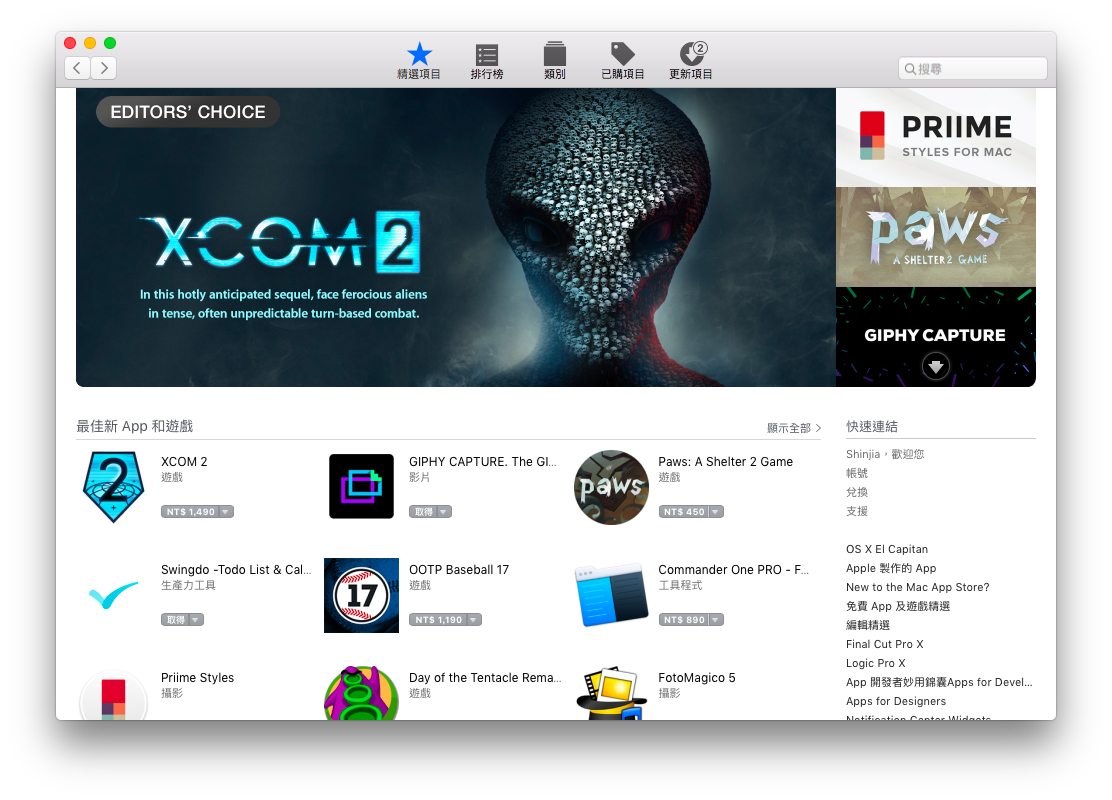
Task: Open Commander One PRO - F... title
Action: (x=733, y=570)
